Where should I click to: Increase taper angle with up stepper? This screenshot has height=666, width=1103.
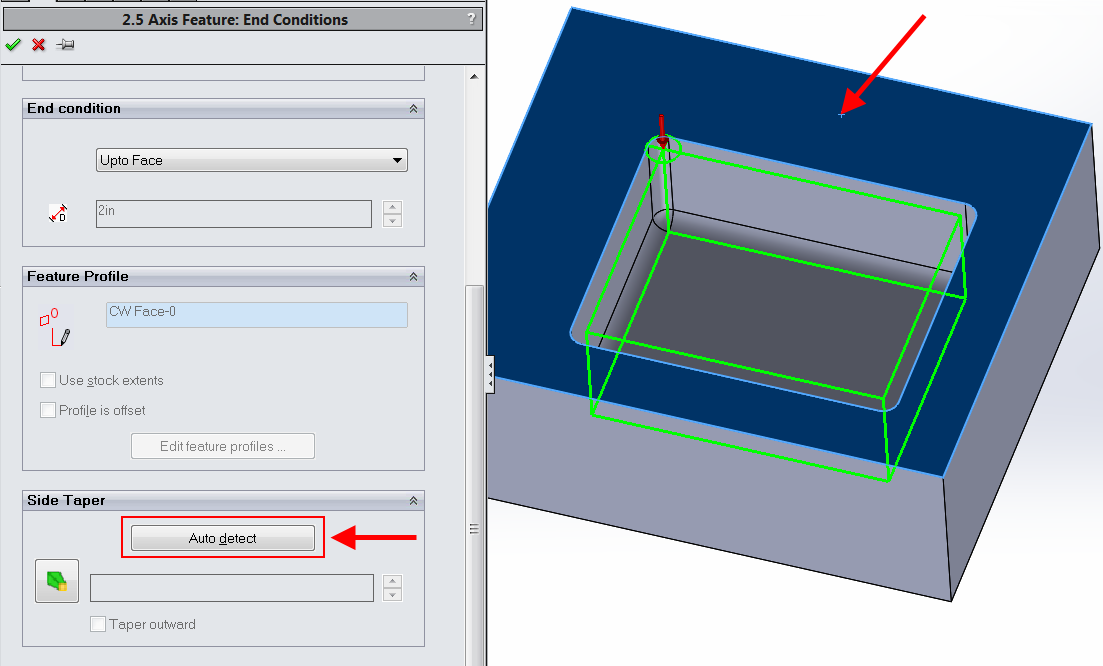(x=393, y=581)
